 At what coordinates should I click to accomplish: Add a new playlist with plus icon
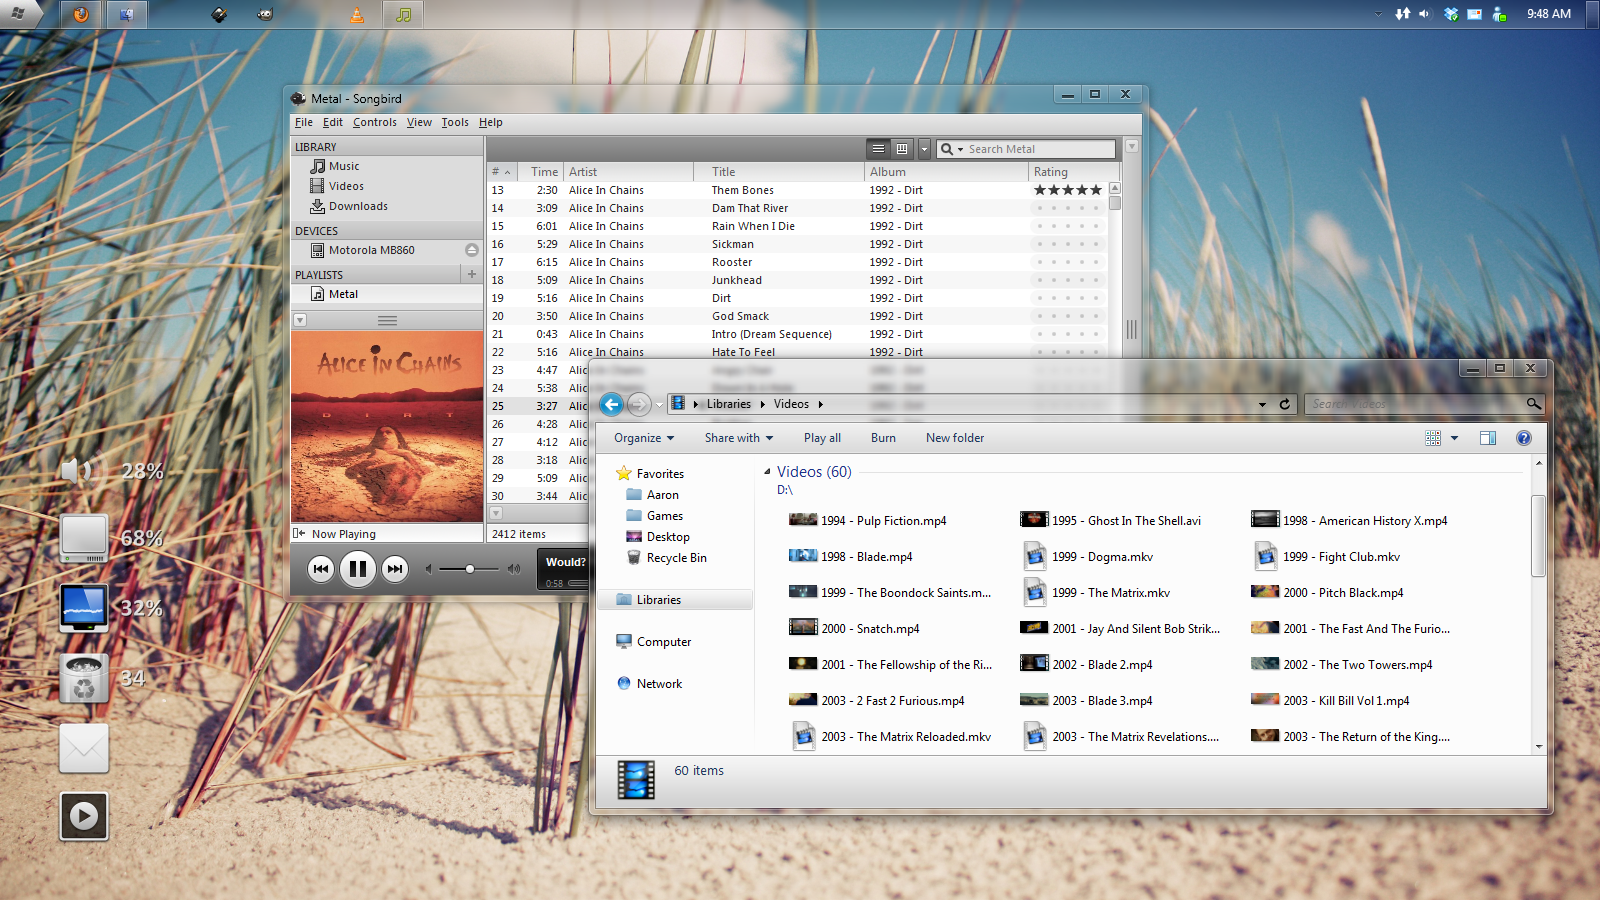click(x=472, y=274)
